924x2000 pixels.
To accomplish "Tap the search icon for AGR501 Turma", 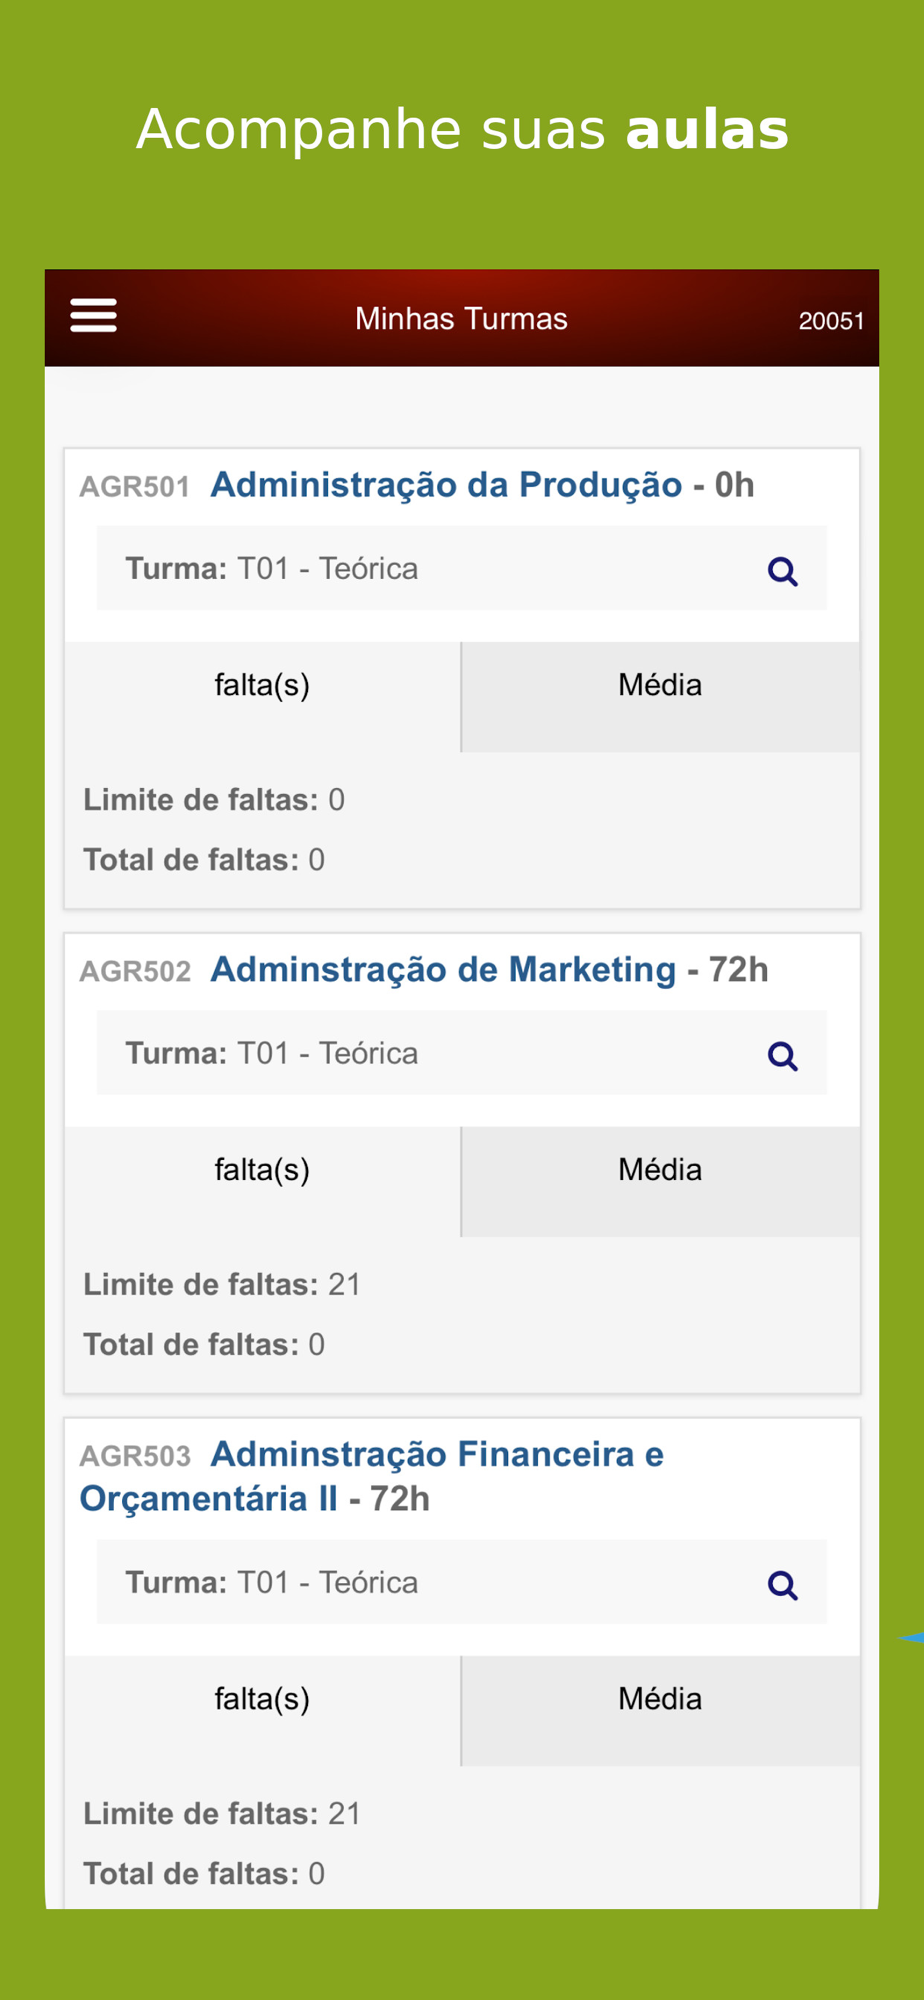I will click(782, 572).
